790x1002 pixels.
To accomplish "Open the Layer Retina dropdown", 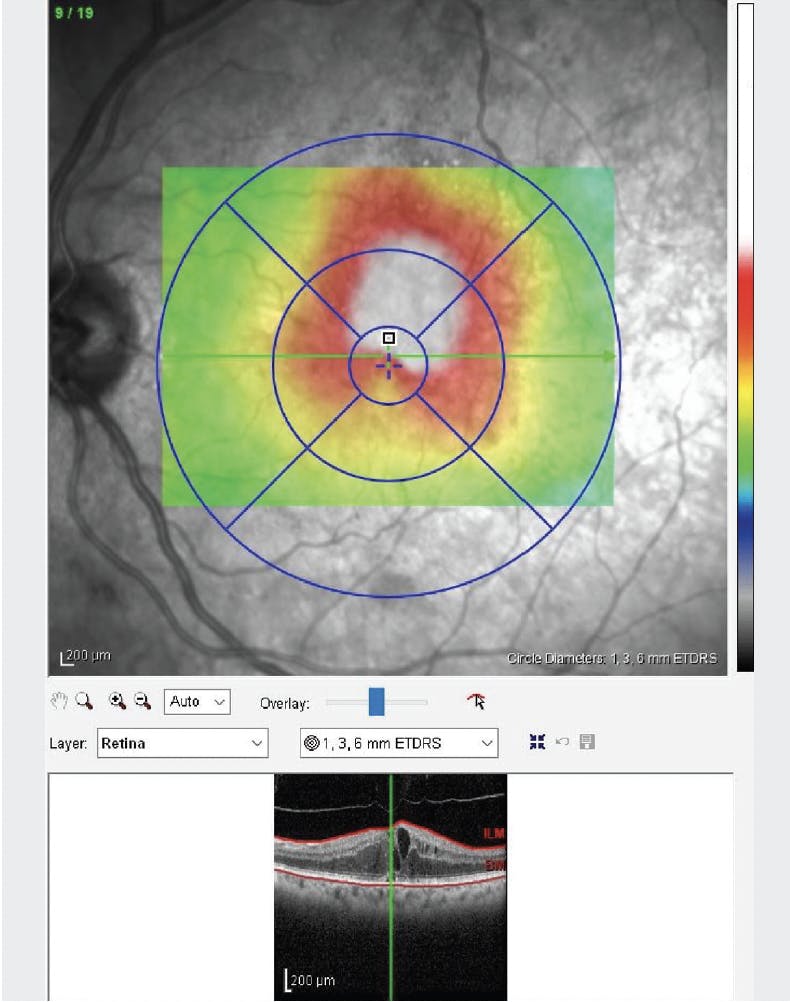I will pyautogui.click(x=182, y=743).
